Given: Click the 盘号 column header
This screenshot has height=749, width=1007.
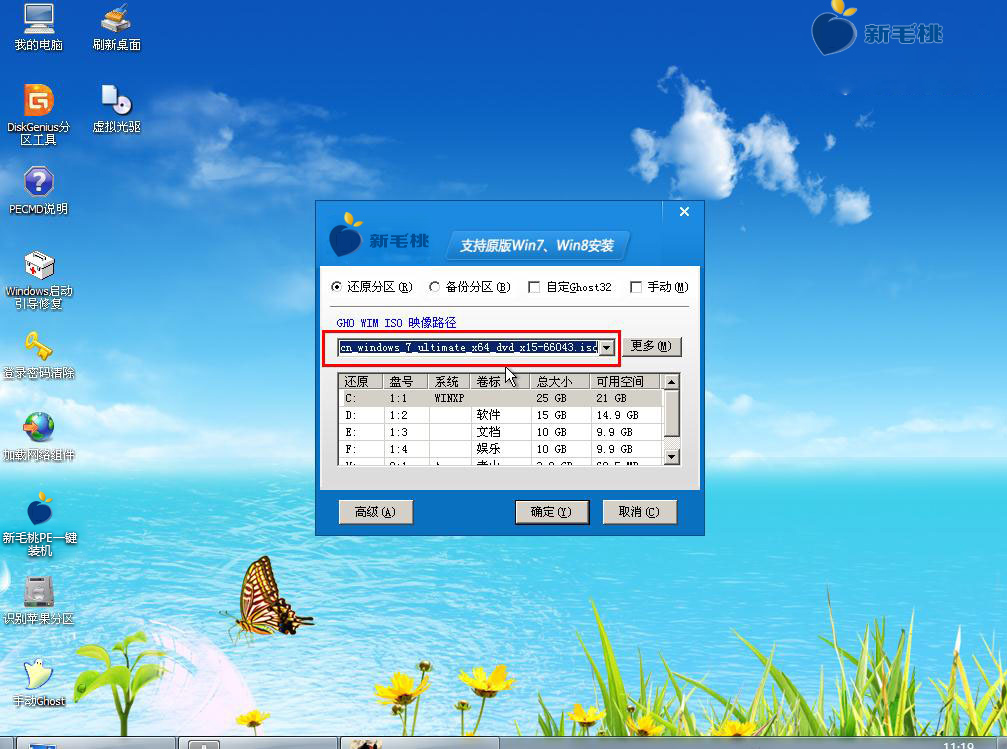Looking at the screenshot, I should (x=405, y=382).
